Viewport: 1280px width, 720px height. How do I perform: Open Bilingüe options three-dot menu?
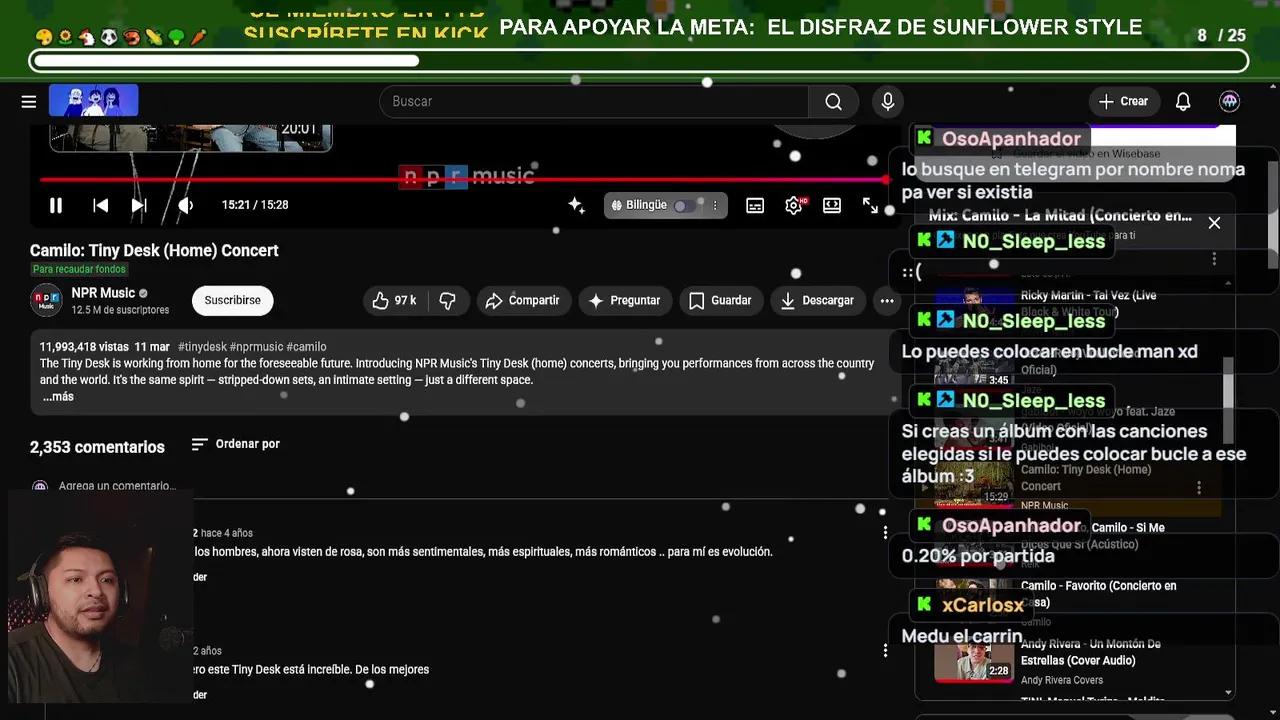[x=714, y=205]
